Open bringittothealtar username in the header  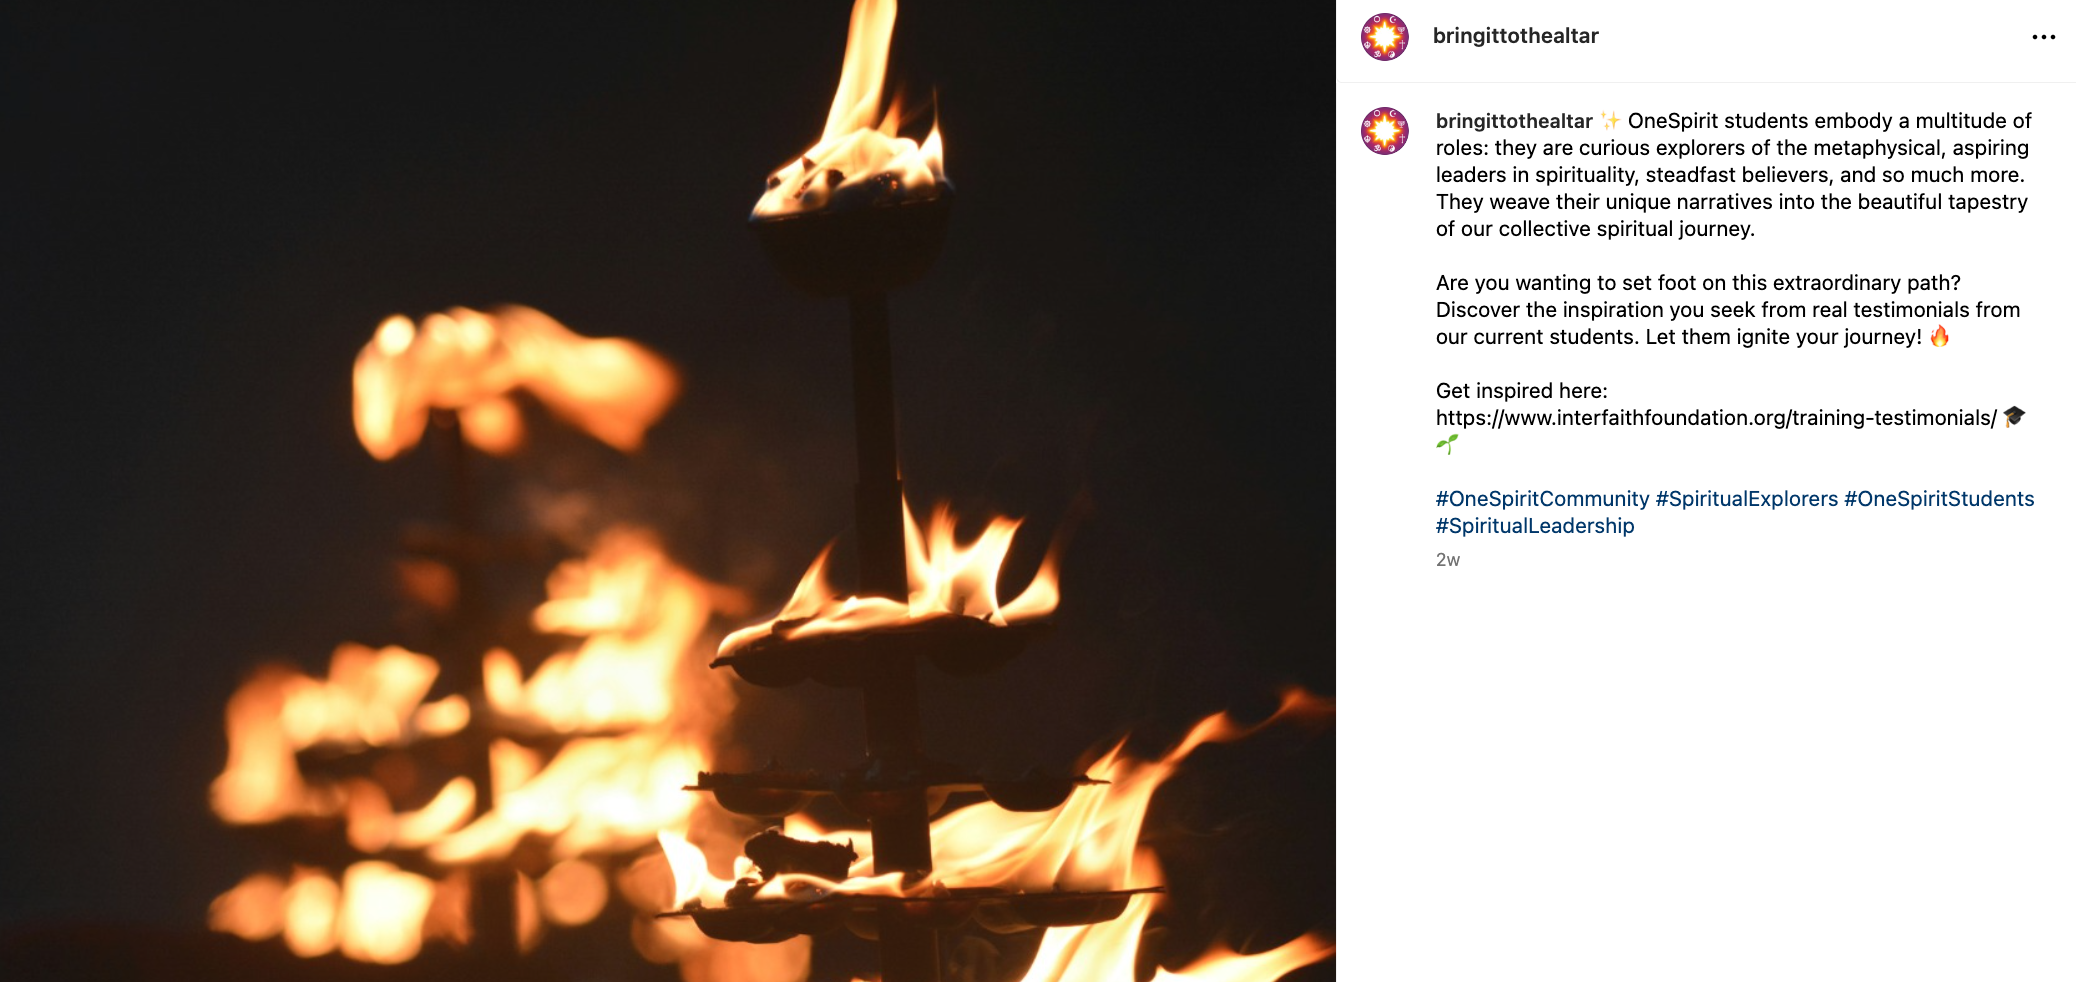[x=1515, y=36]
